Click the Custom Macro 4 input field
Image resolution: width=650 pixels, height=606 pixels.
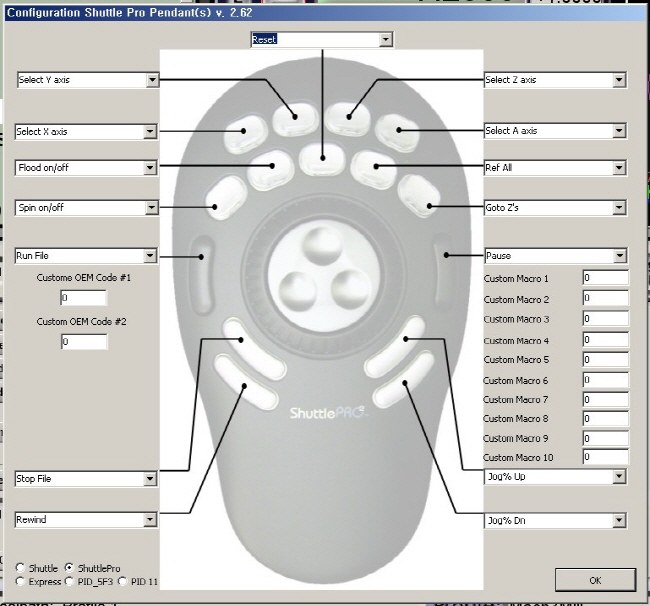tap(606, 339)
